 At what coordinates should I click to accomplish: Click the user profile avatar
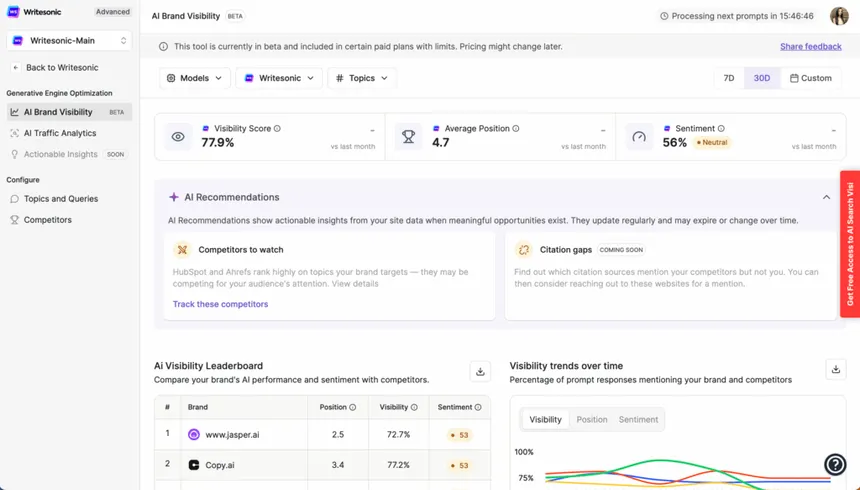pyautogui.click(x=837, y=16)
